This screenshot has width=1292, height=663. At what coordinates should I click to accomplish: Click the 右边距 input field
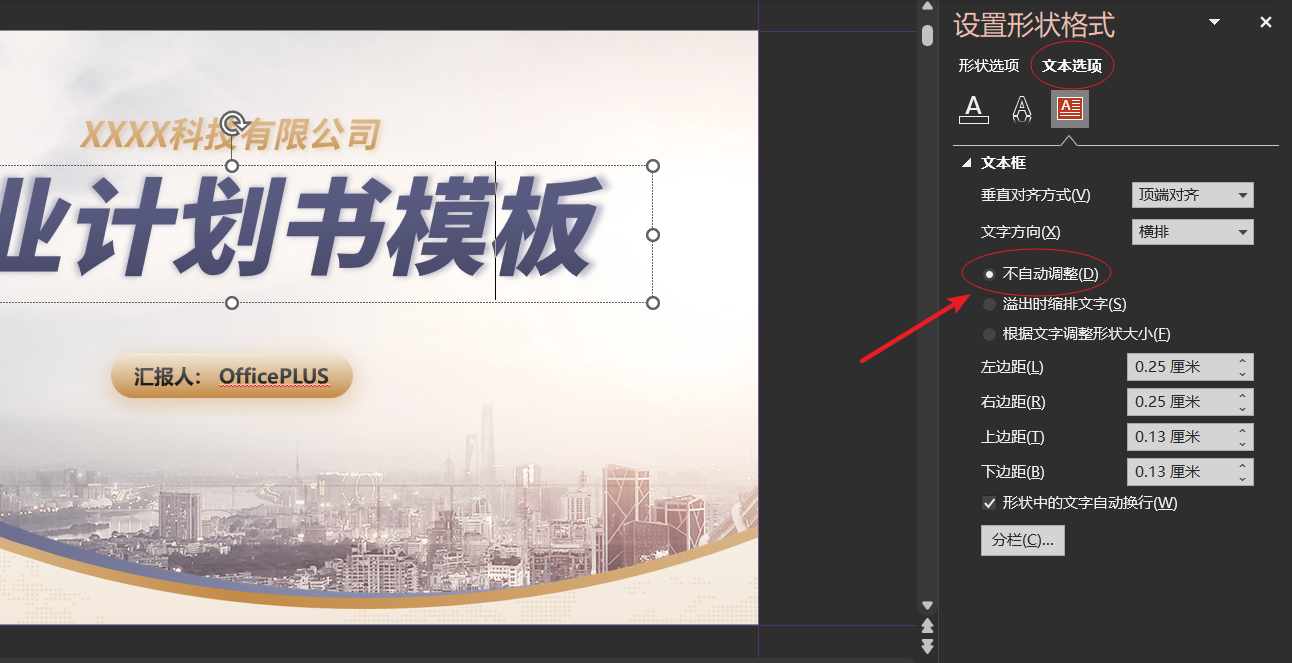coord(1179,402)
